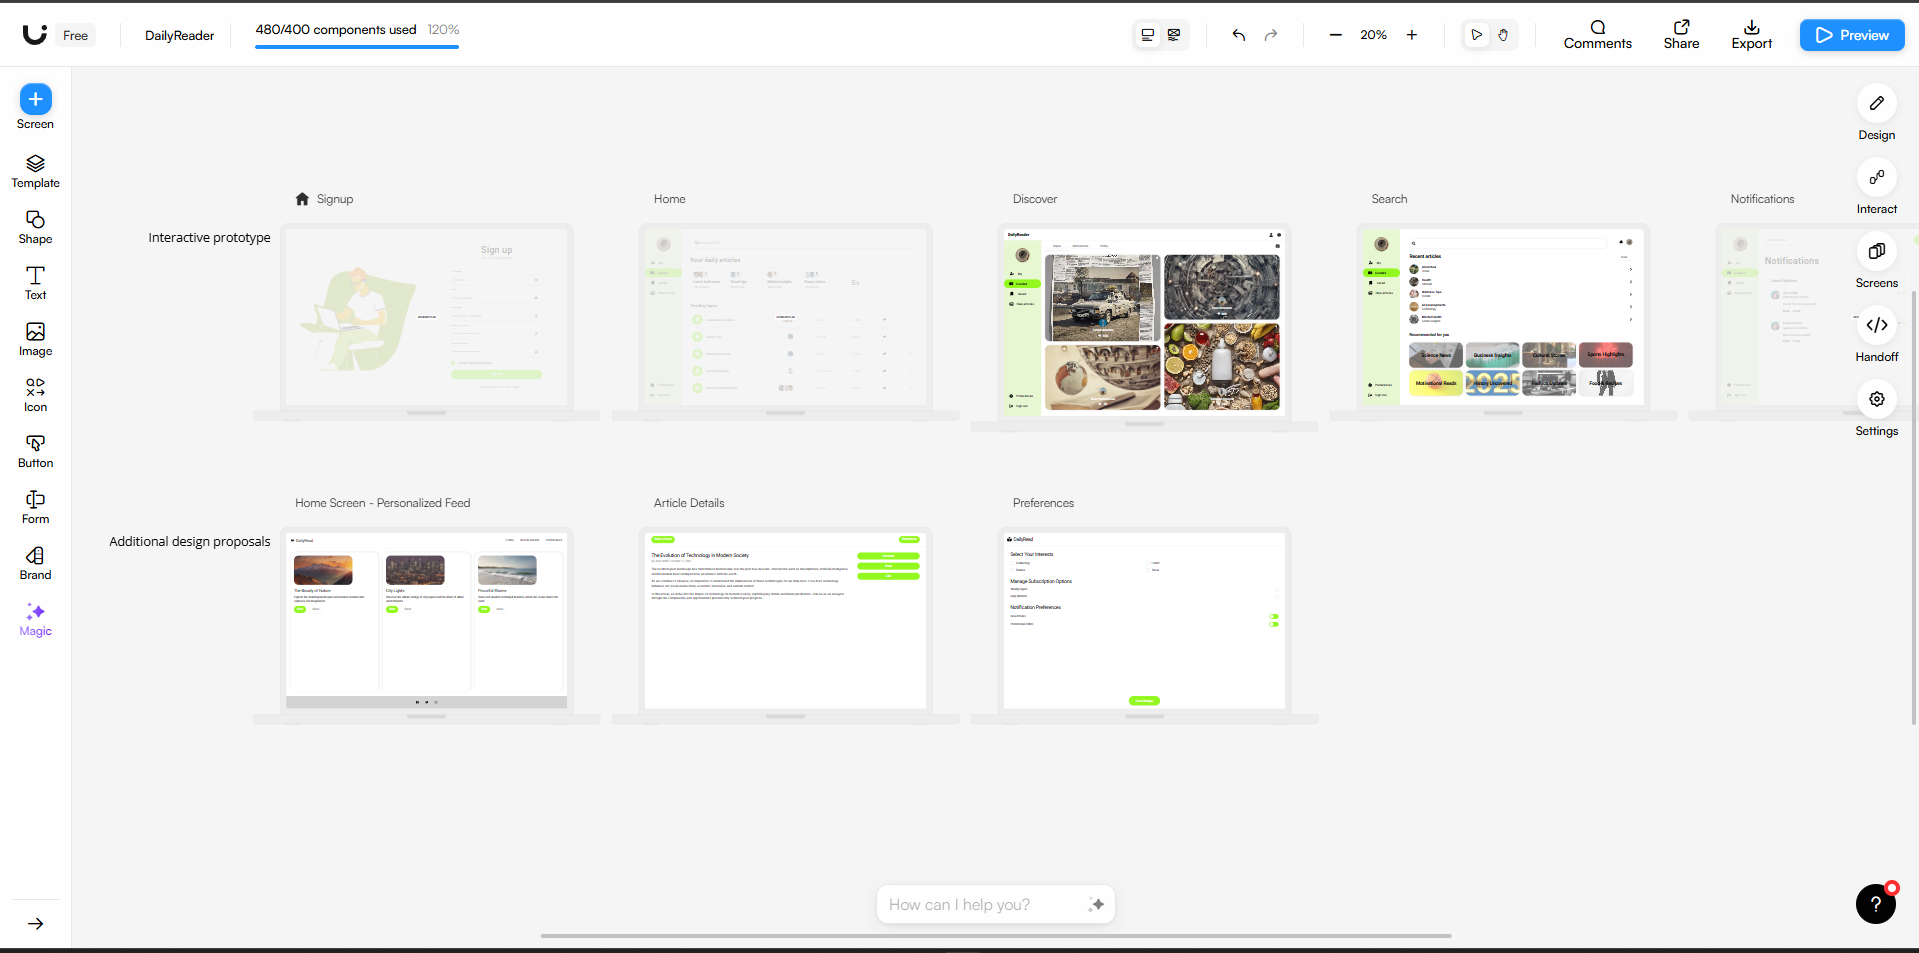Screen dimensions: 1919x953
Task: Click the 'How can I help you?' field
Action: 980,904
